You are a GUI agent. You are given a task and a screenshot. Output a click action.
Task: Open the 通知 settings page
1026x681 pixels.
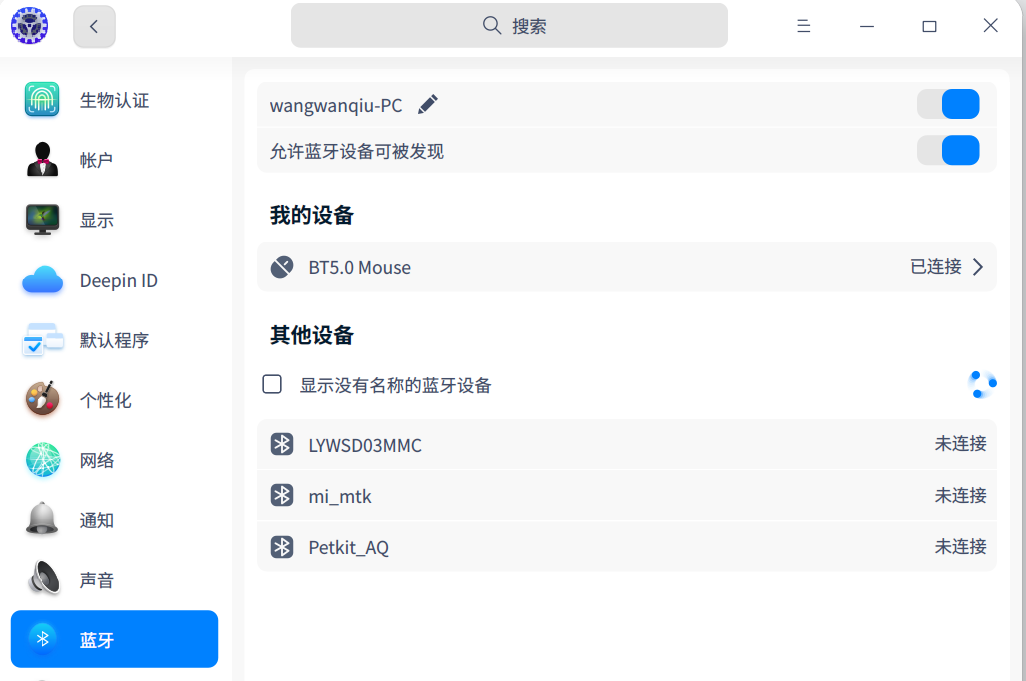pos(115,521)
